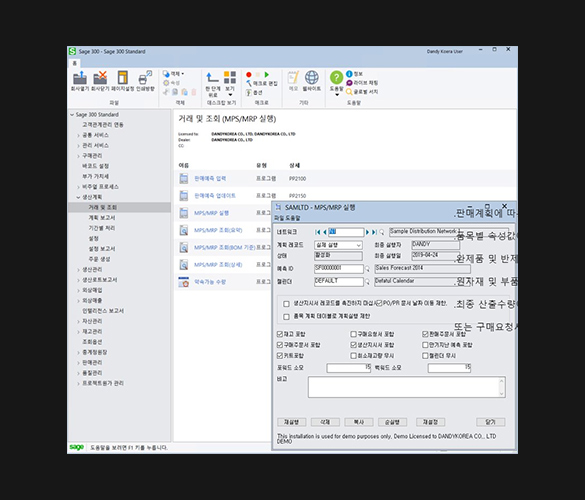
Task: Open the 페이지설정 (Page Setup) icon
Action: (122, 78)
